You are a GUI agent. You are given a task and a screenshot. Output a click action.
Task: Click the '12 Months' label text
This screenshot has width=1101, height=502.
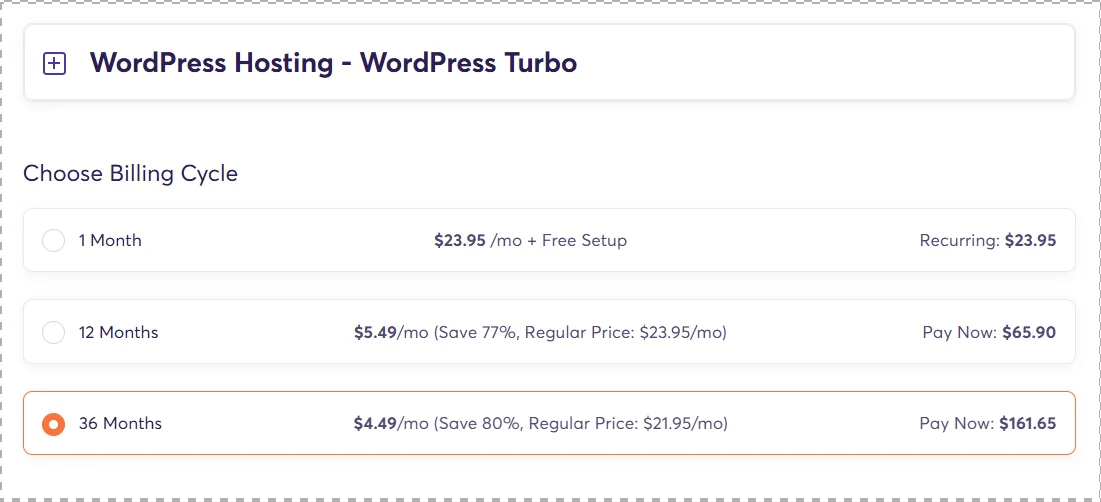pyautogui.click(x=118, y=332)
